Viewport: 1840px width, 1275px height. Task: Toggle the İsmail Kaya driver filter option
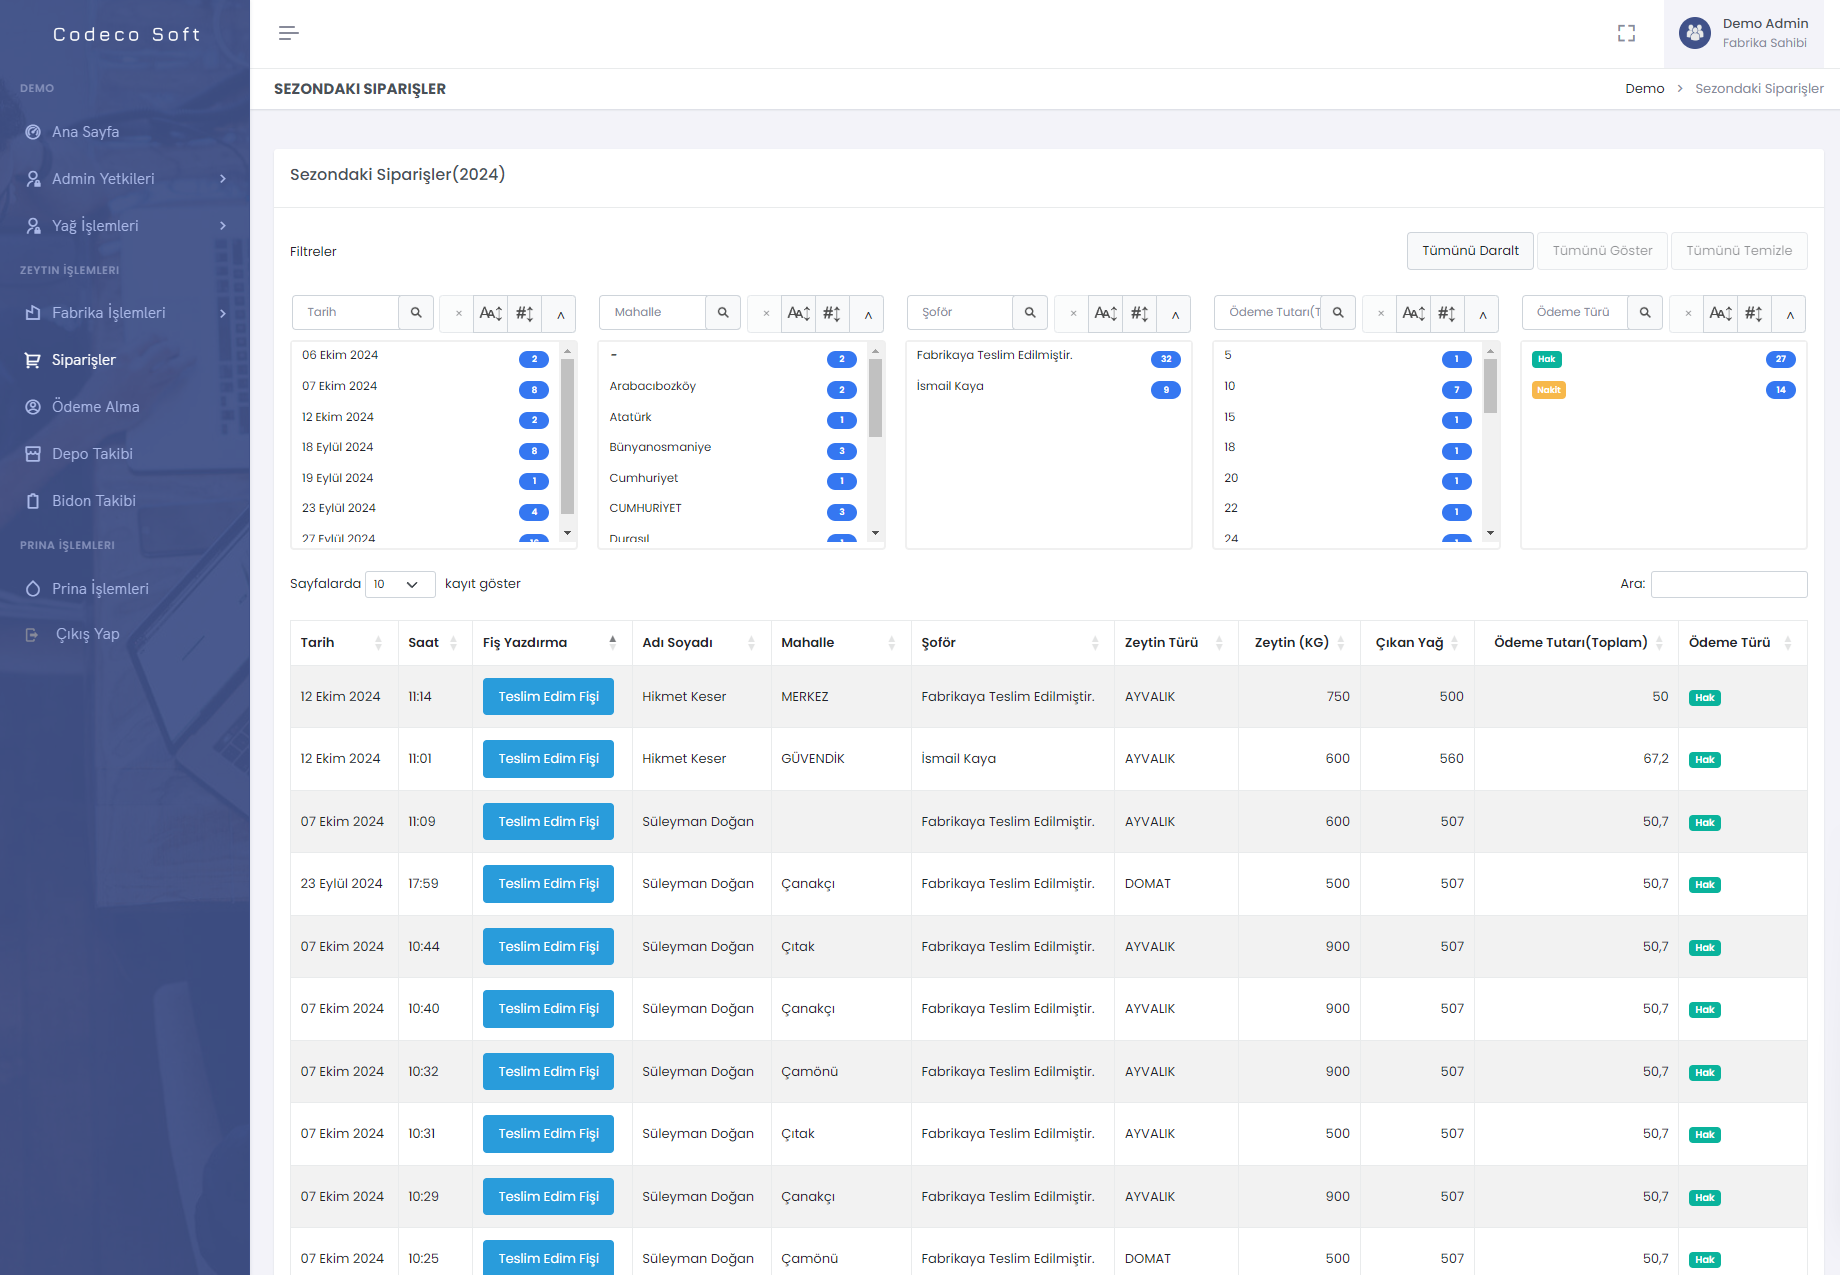(950, 386)
